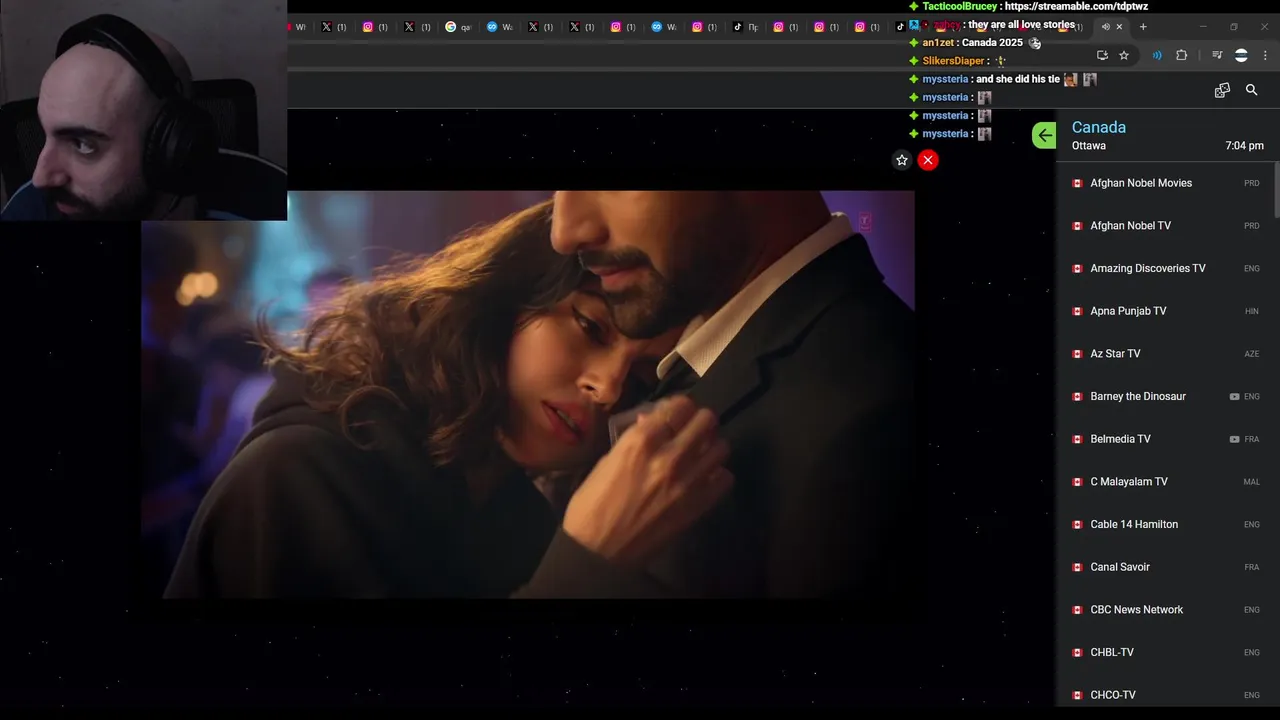Go back with the green arrow button

[x=1044, y=135]
